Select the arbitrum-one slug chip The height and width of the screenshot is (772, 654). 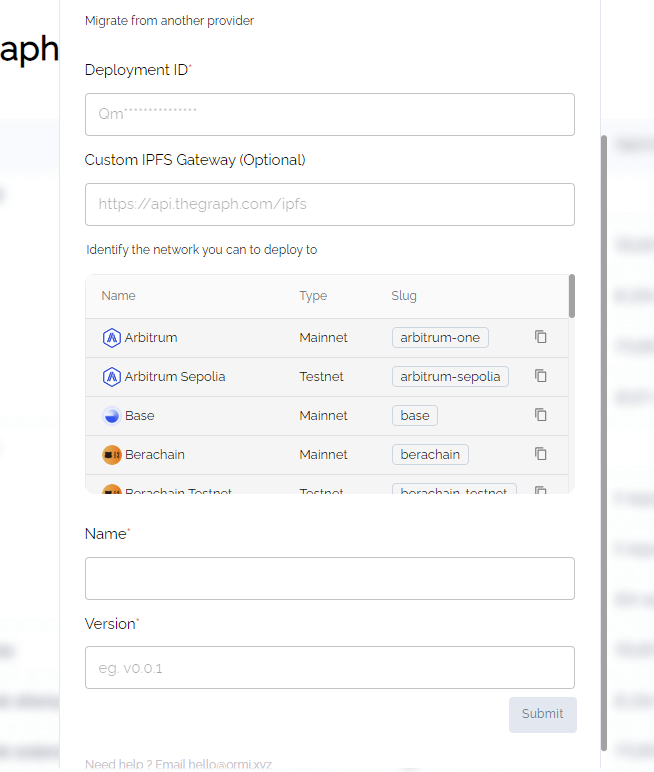(x=440, y=338)
